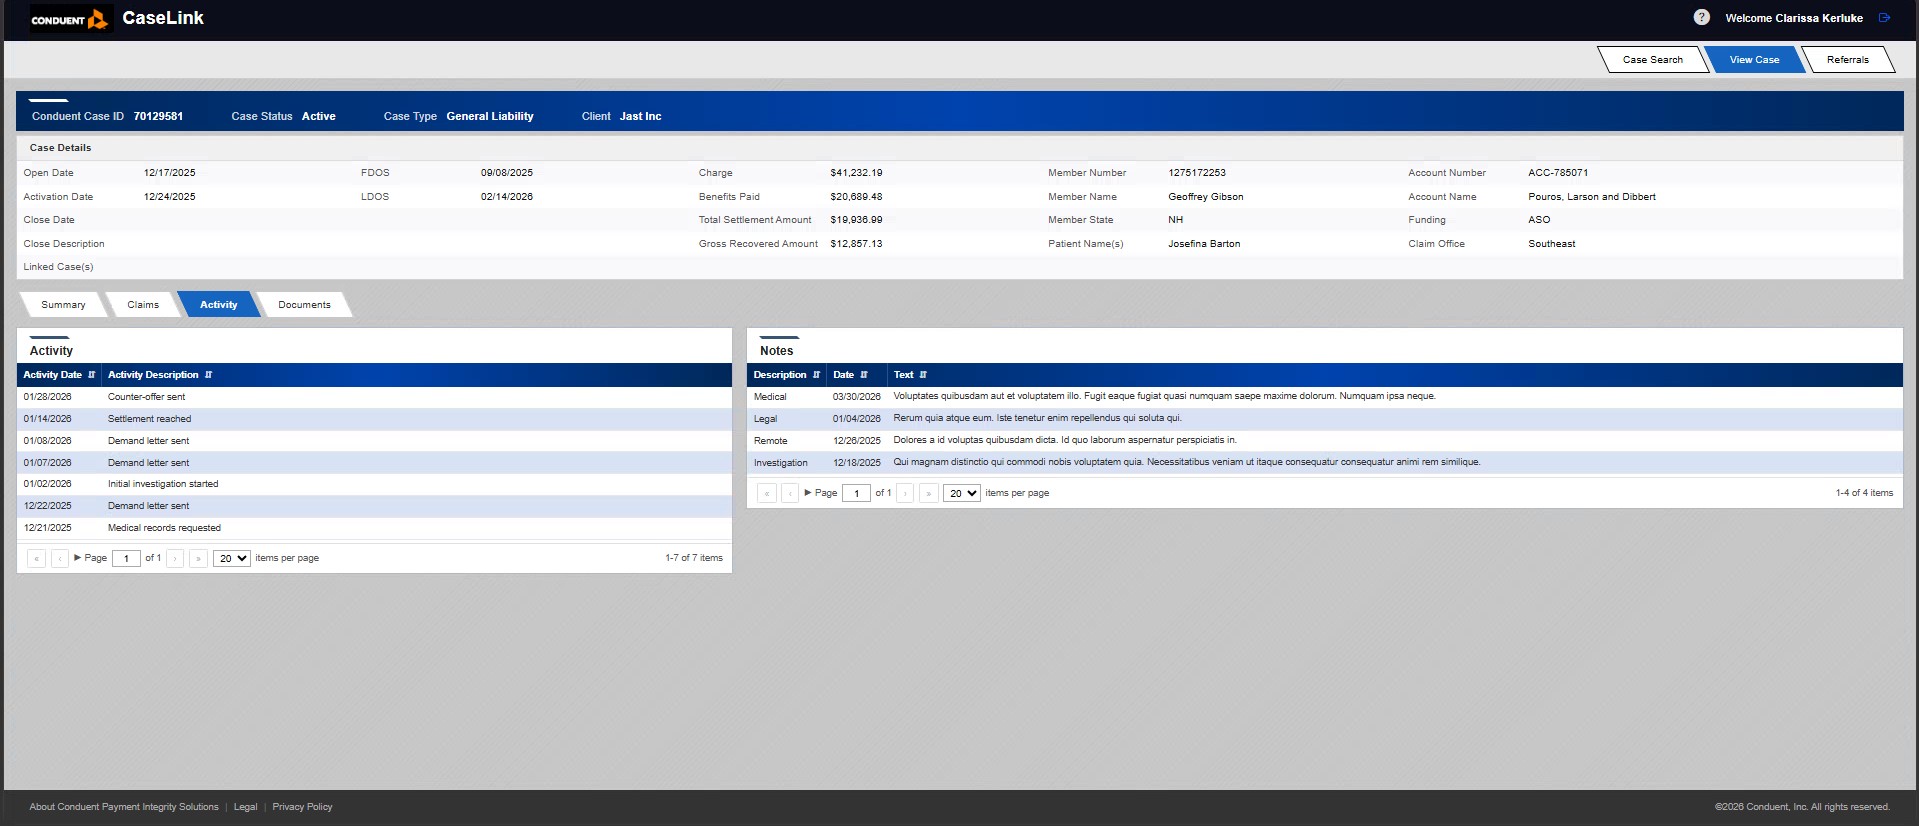Screen dimensions: 1919x826
Task: Click the Case Type General Liability
Action: pos(490,116)
